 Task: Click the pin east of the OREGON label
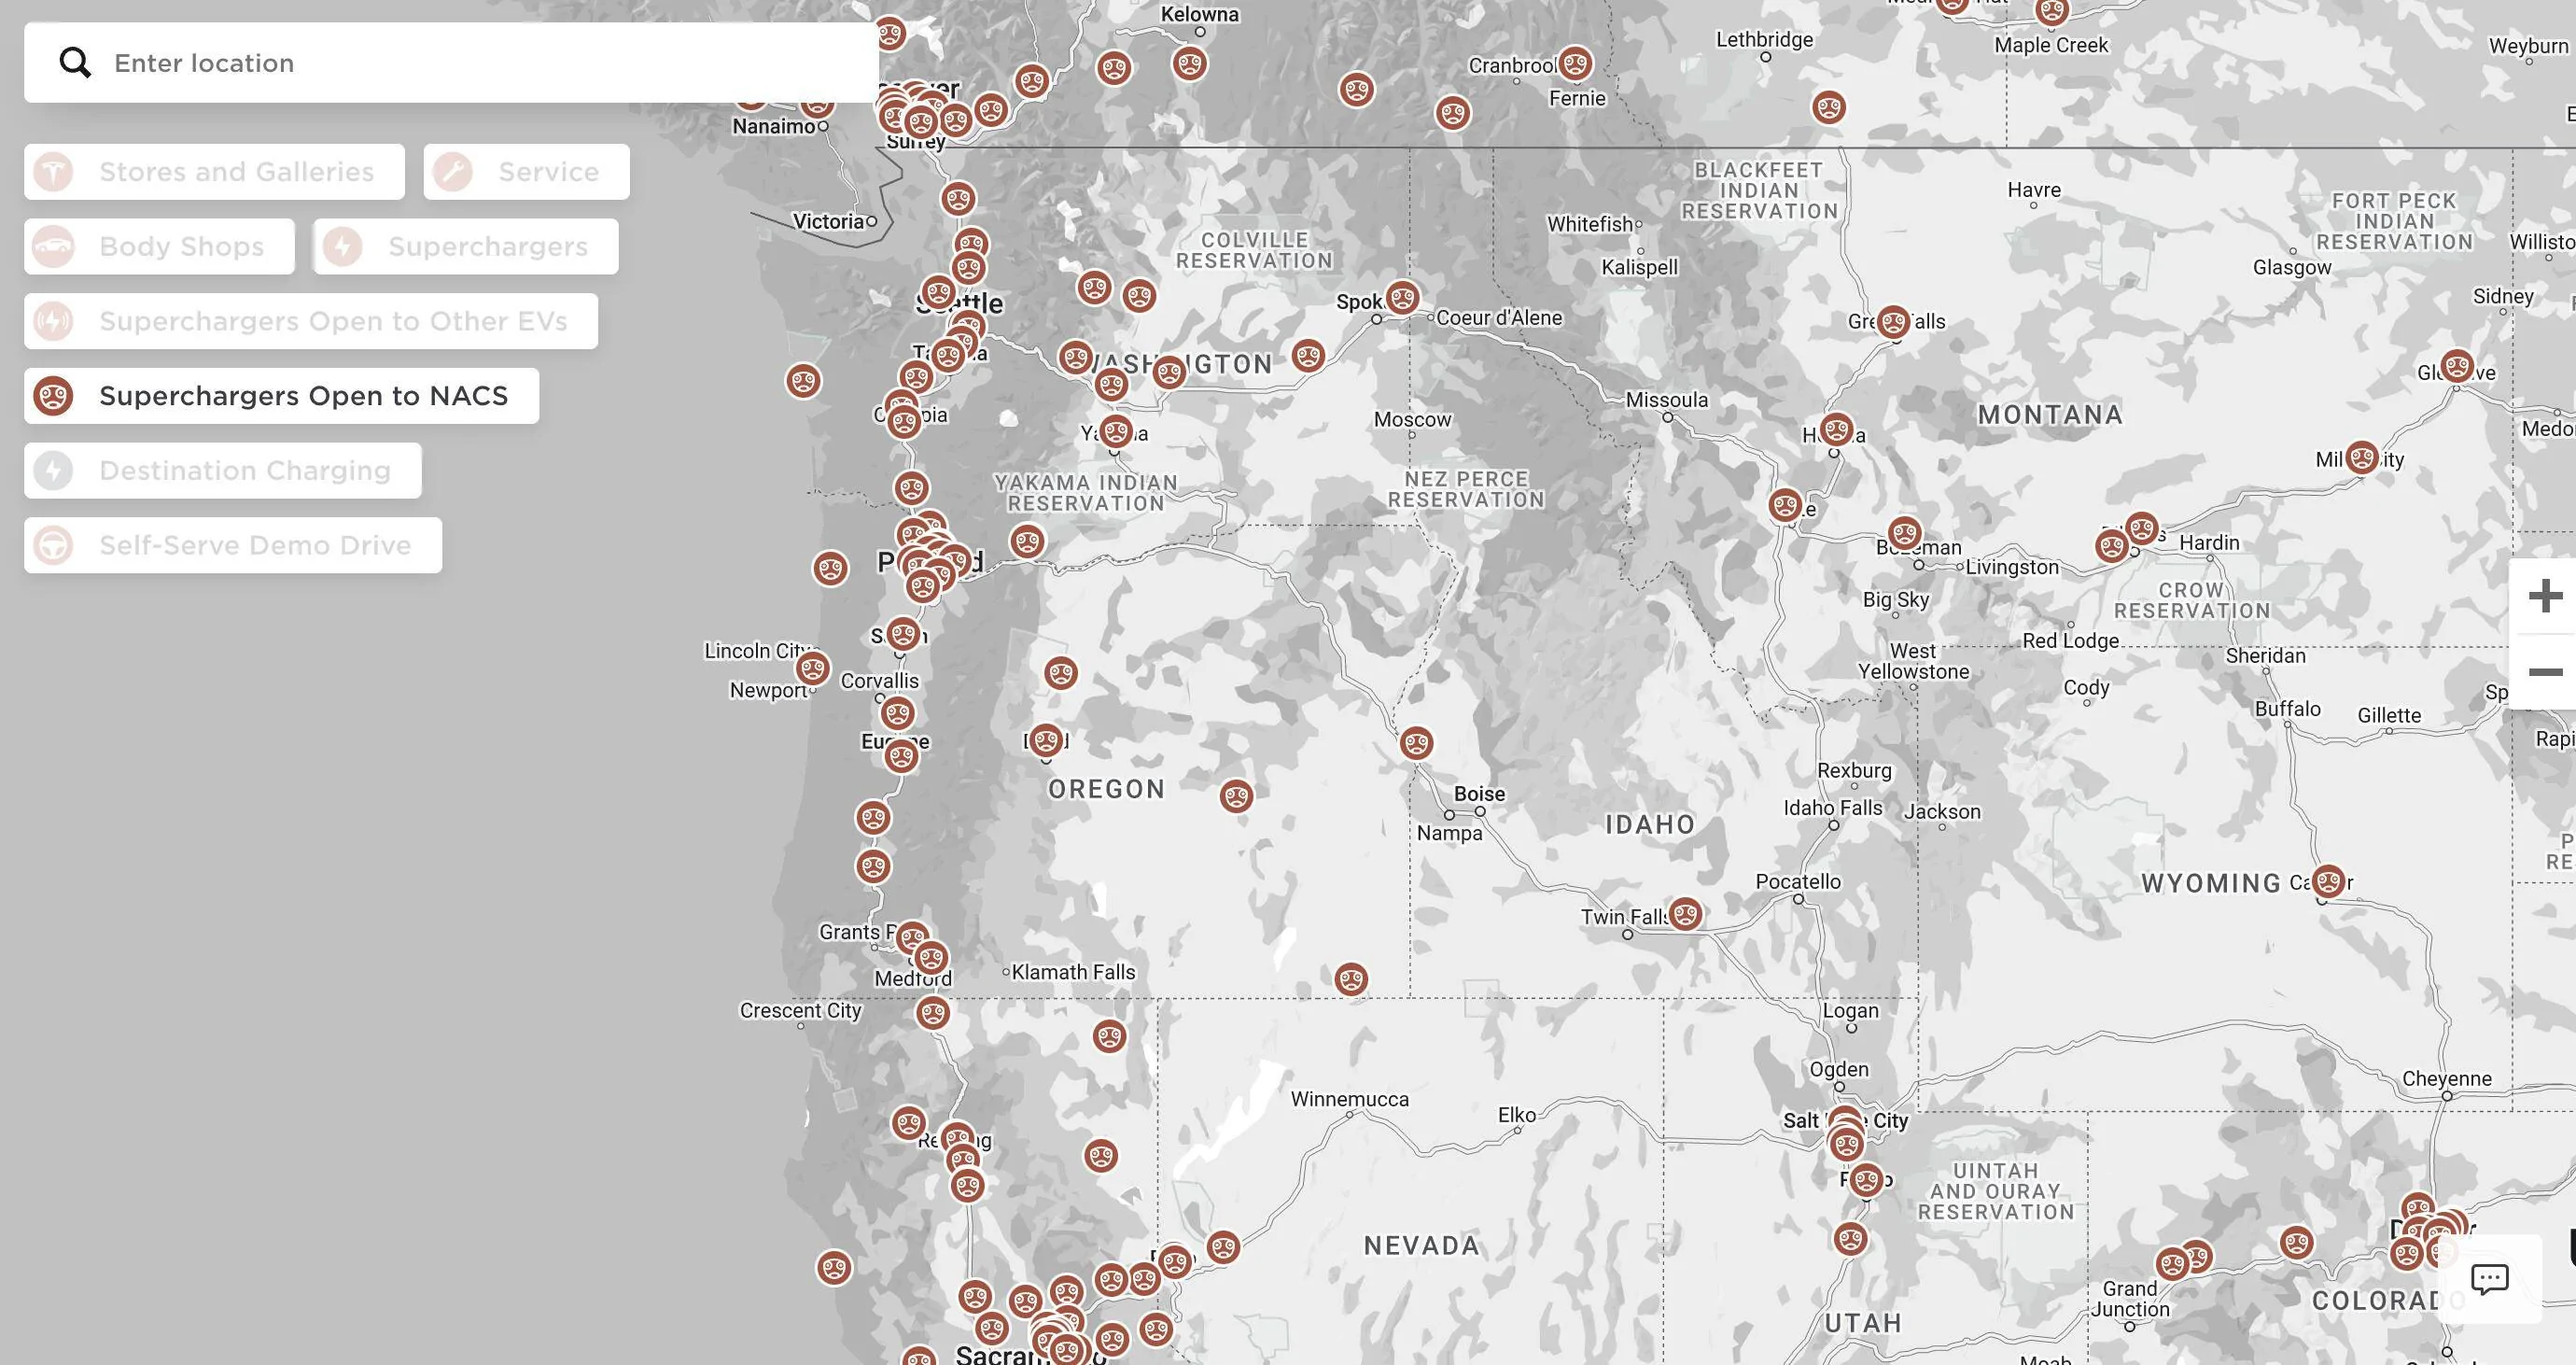(1236, 796)
